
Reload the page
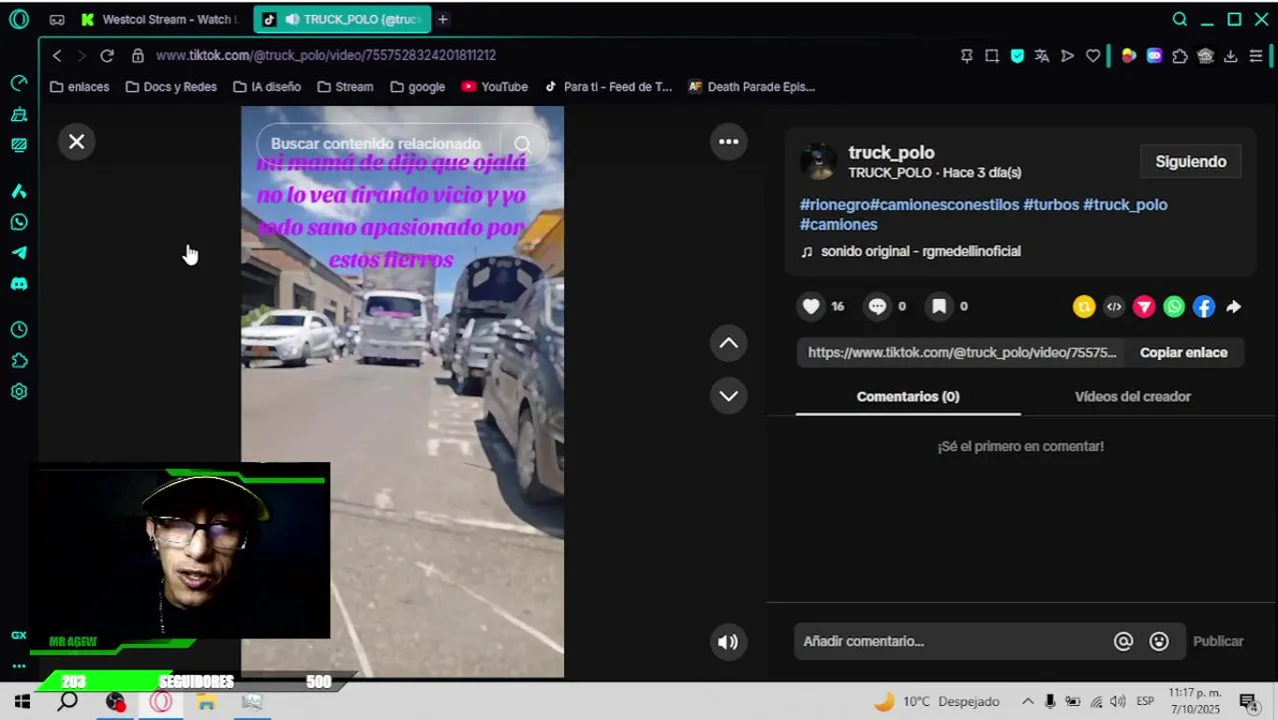click(x=107, y=55)
